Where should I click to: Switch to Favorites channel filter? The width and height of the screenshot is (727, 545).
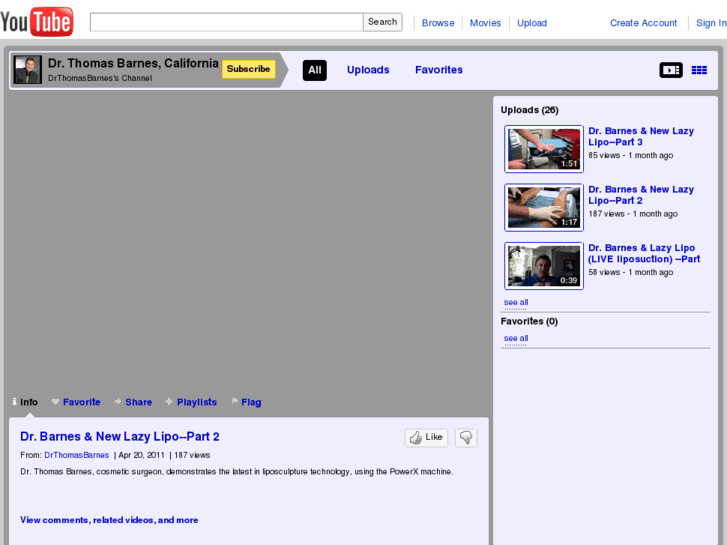coord(439,70)
